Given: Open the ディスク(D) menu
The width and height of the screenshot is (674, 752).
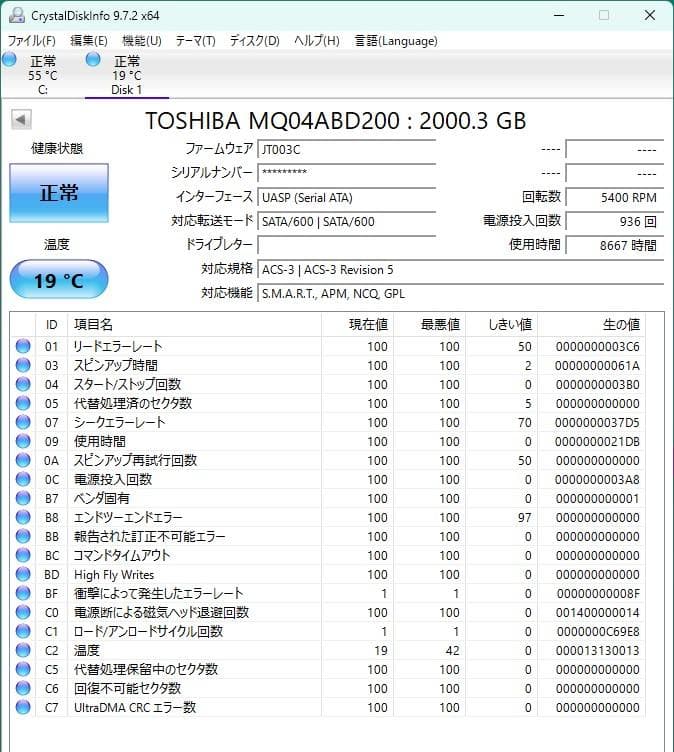Looking at the screenshot, I should [x=254, y=41].
